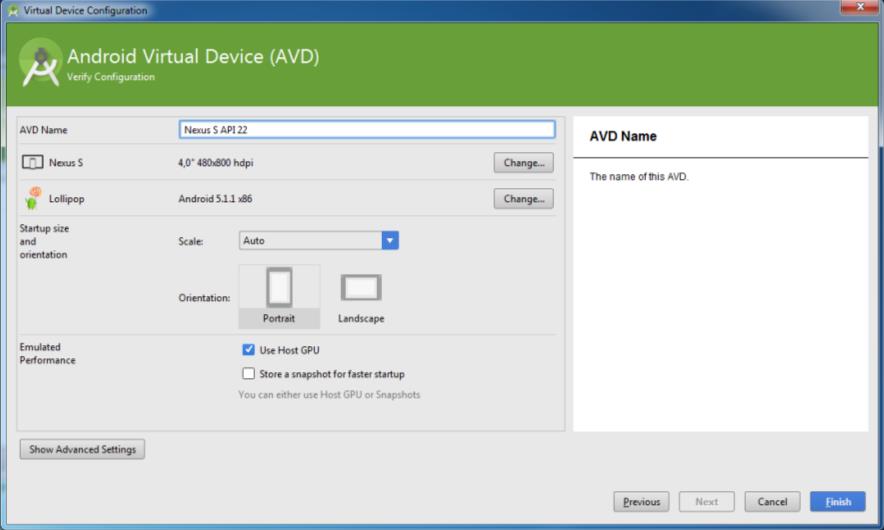884x530 pixels.
Task: Click the Lollipop system image icon
Action: pyautogui.click(x=33, y=196)
